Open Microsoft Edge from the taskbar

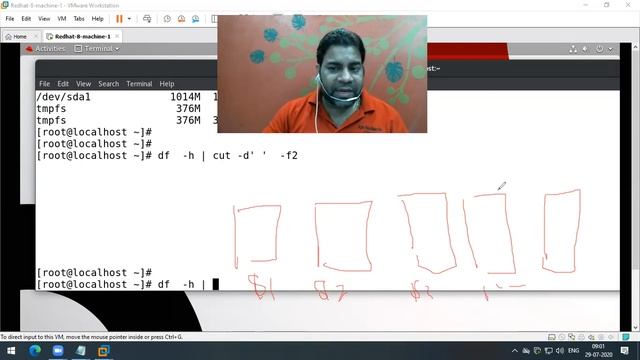pos(35,351)
